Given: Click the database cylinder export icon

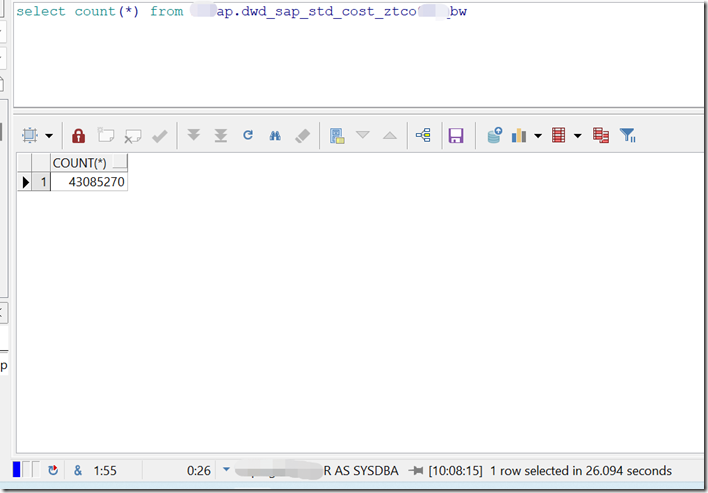Looking at the screenshot, I should click(494, 135).
